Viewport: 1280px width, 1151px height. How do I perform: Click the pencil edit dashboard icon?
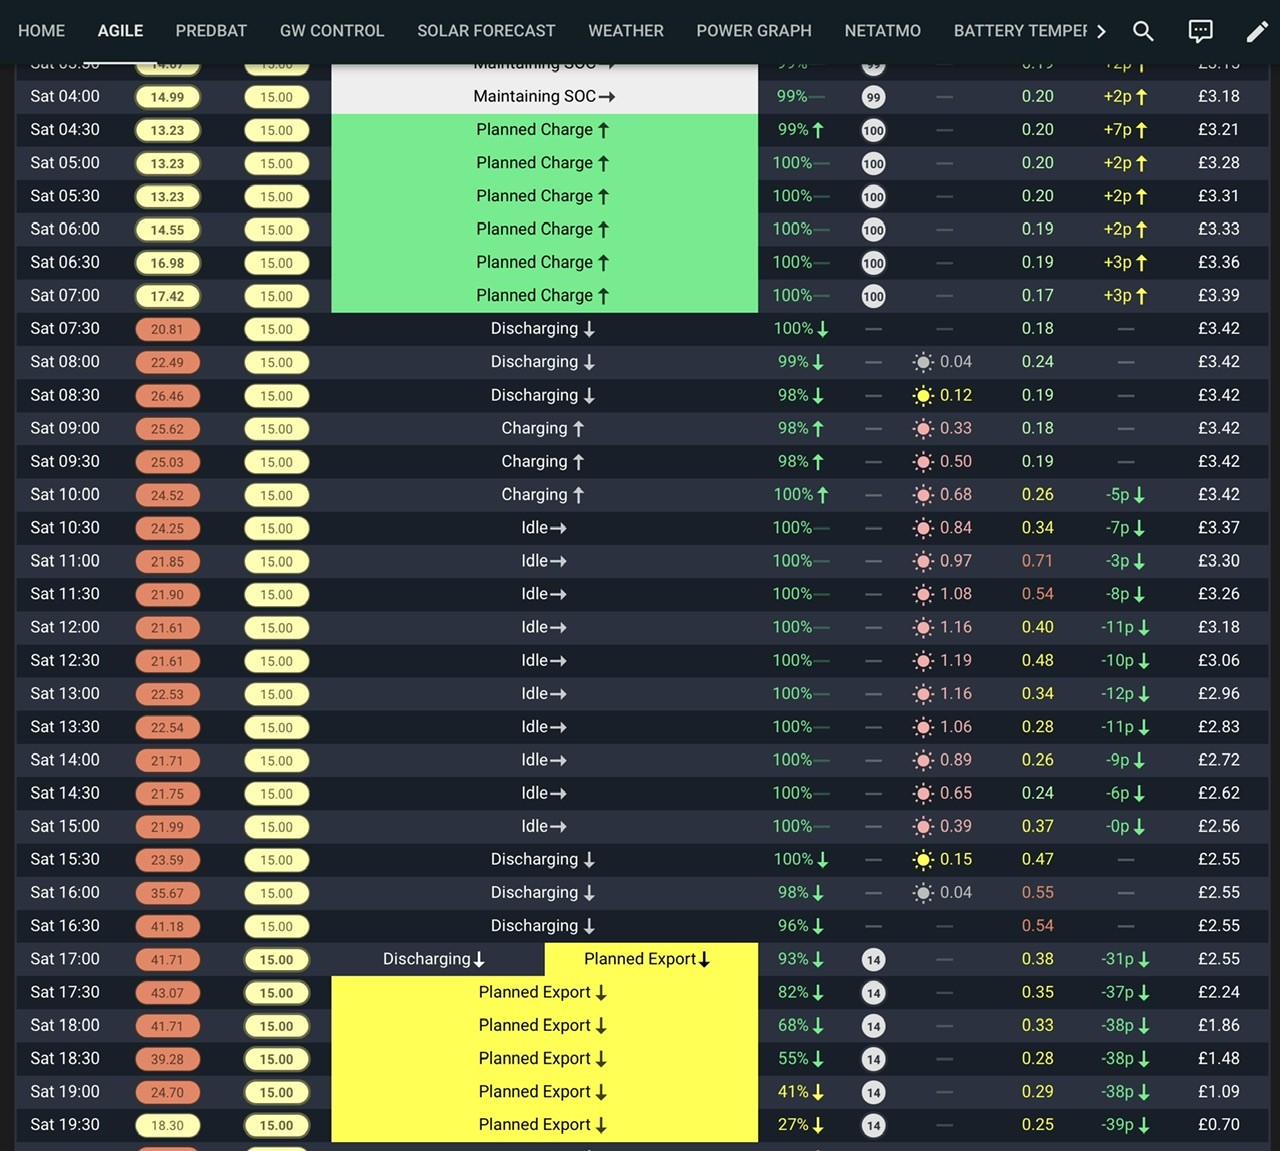(1257, 31)
